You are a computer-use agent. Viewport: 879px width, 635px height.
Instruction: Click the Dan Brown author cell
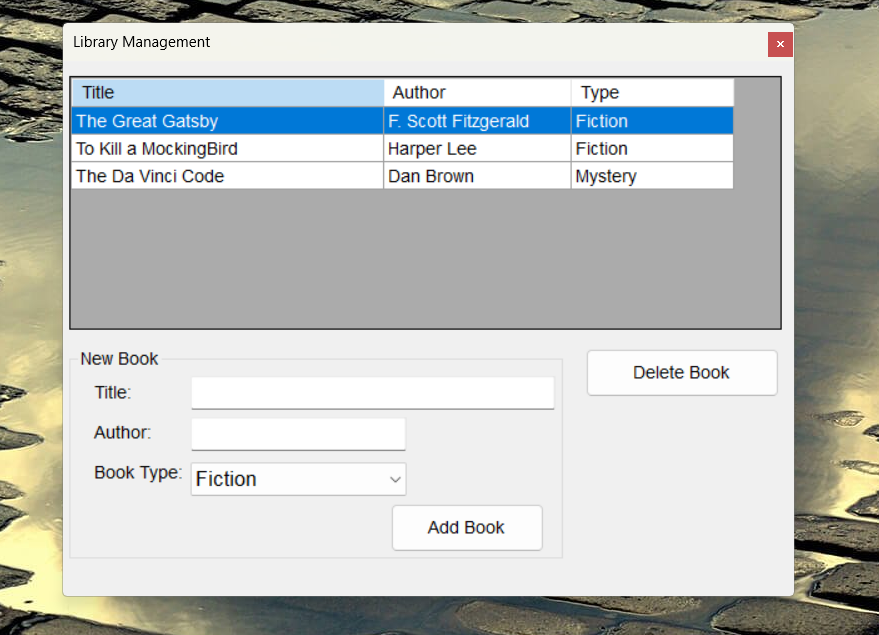coord(477,176)
